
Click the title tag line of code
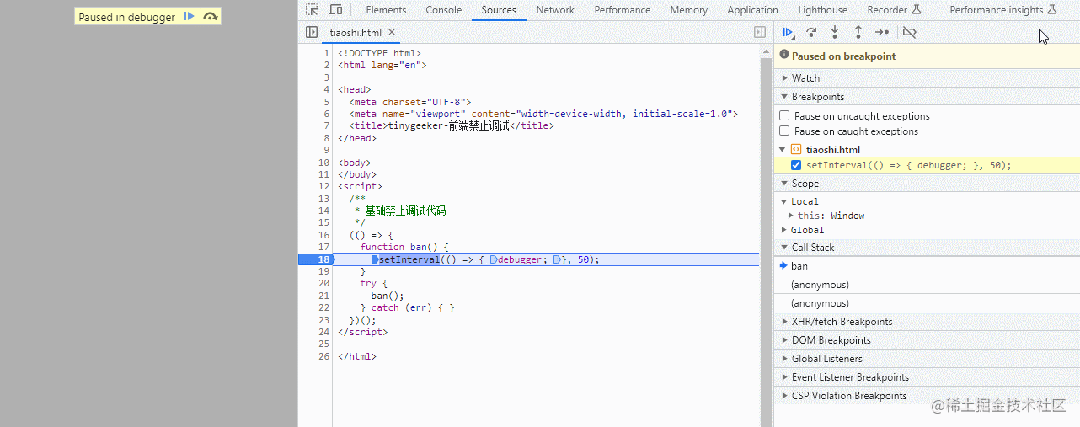451,126
